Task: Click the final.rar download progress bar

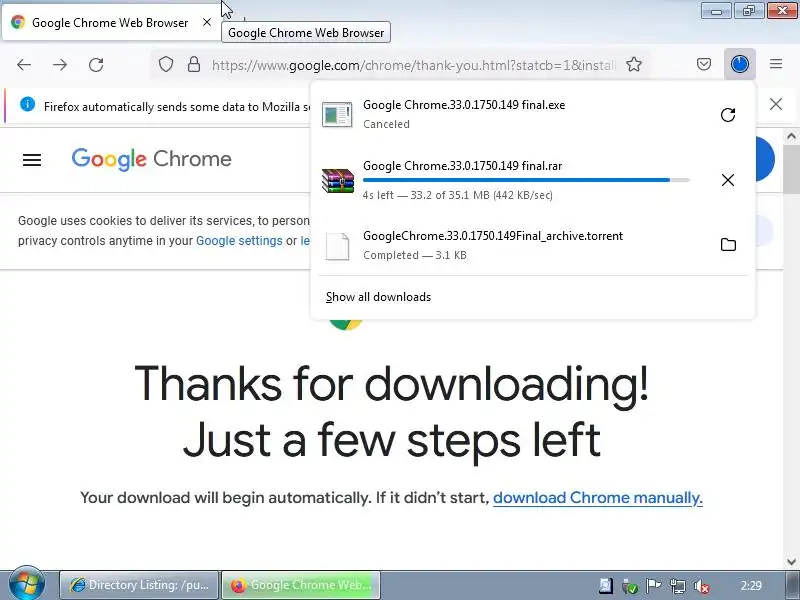Action: (526, 180)
